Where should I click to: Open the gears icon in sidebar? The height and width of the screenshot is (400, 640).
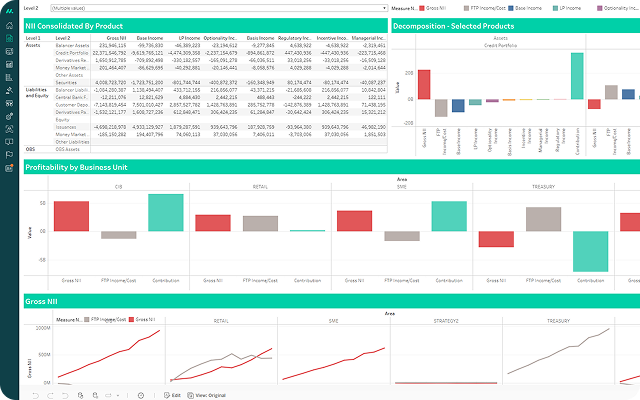[x=9, y=116]
